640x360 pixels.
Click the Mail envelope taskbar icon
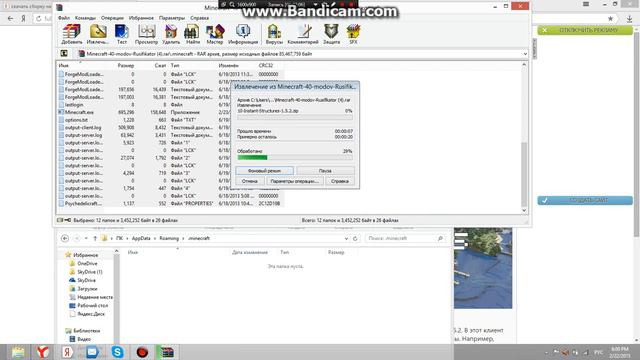point(92,352)
